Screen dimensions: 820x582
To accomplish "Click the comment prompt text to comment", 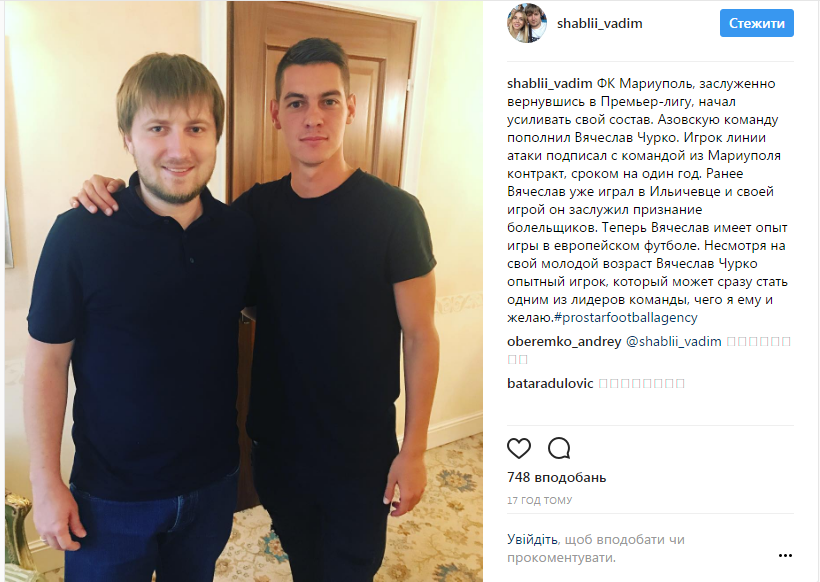I will pyautogui.click(x=596, y=548).
